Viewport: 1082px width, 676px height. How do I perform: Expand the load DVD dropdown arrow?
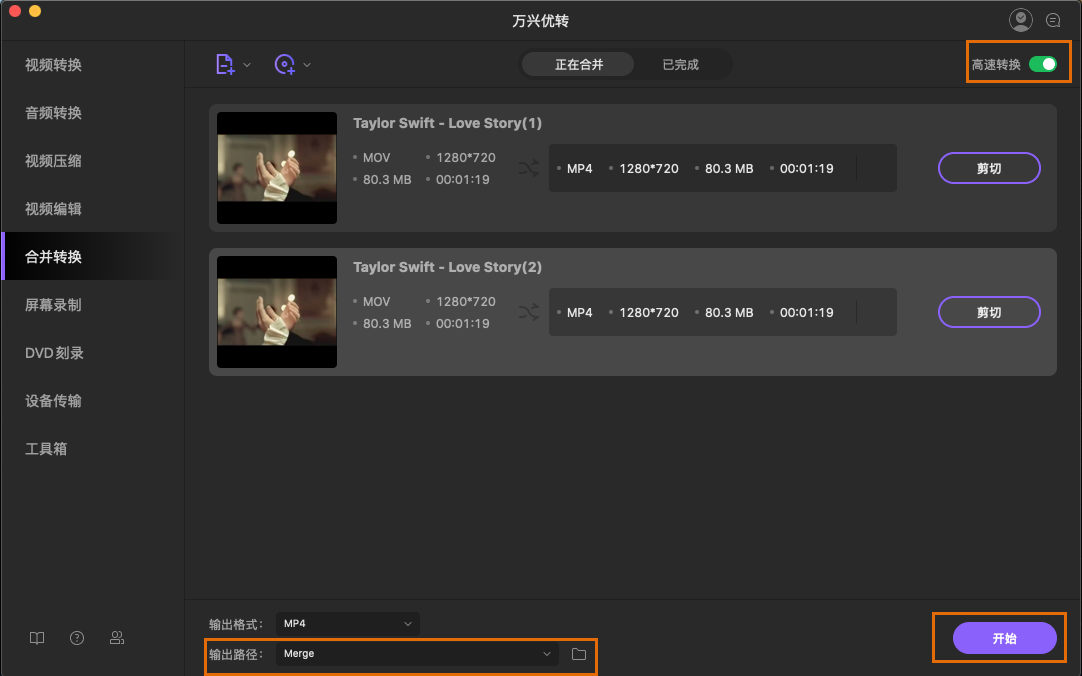[x=307, y=65]
